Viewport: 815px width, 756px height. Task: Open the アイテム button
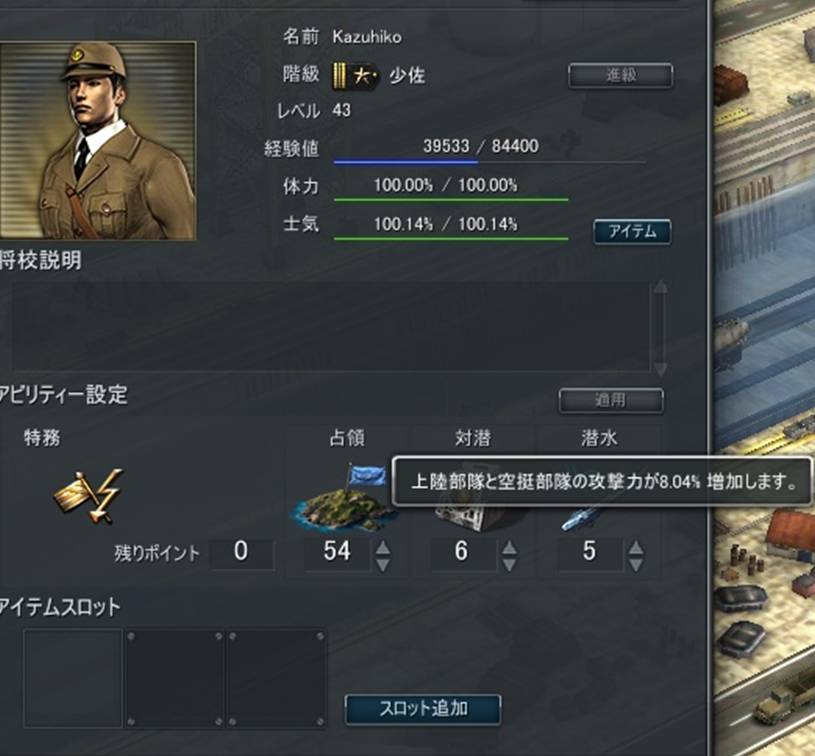pyautogui.click(x=632, y=231)
